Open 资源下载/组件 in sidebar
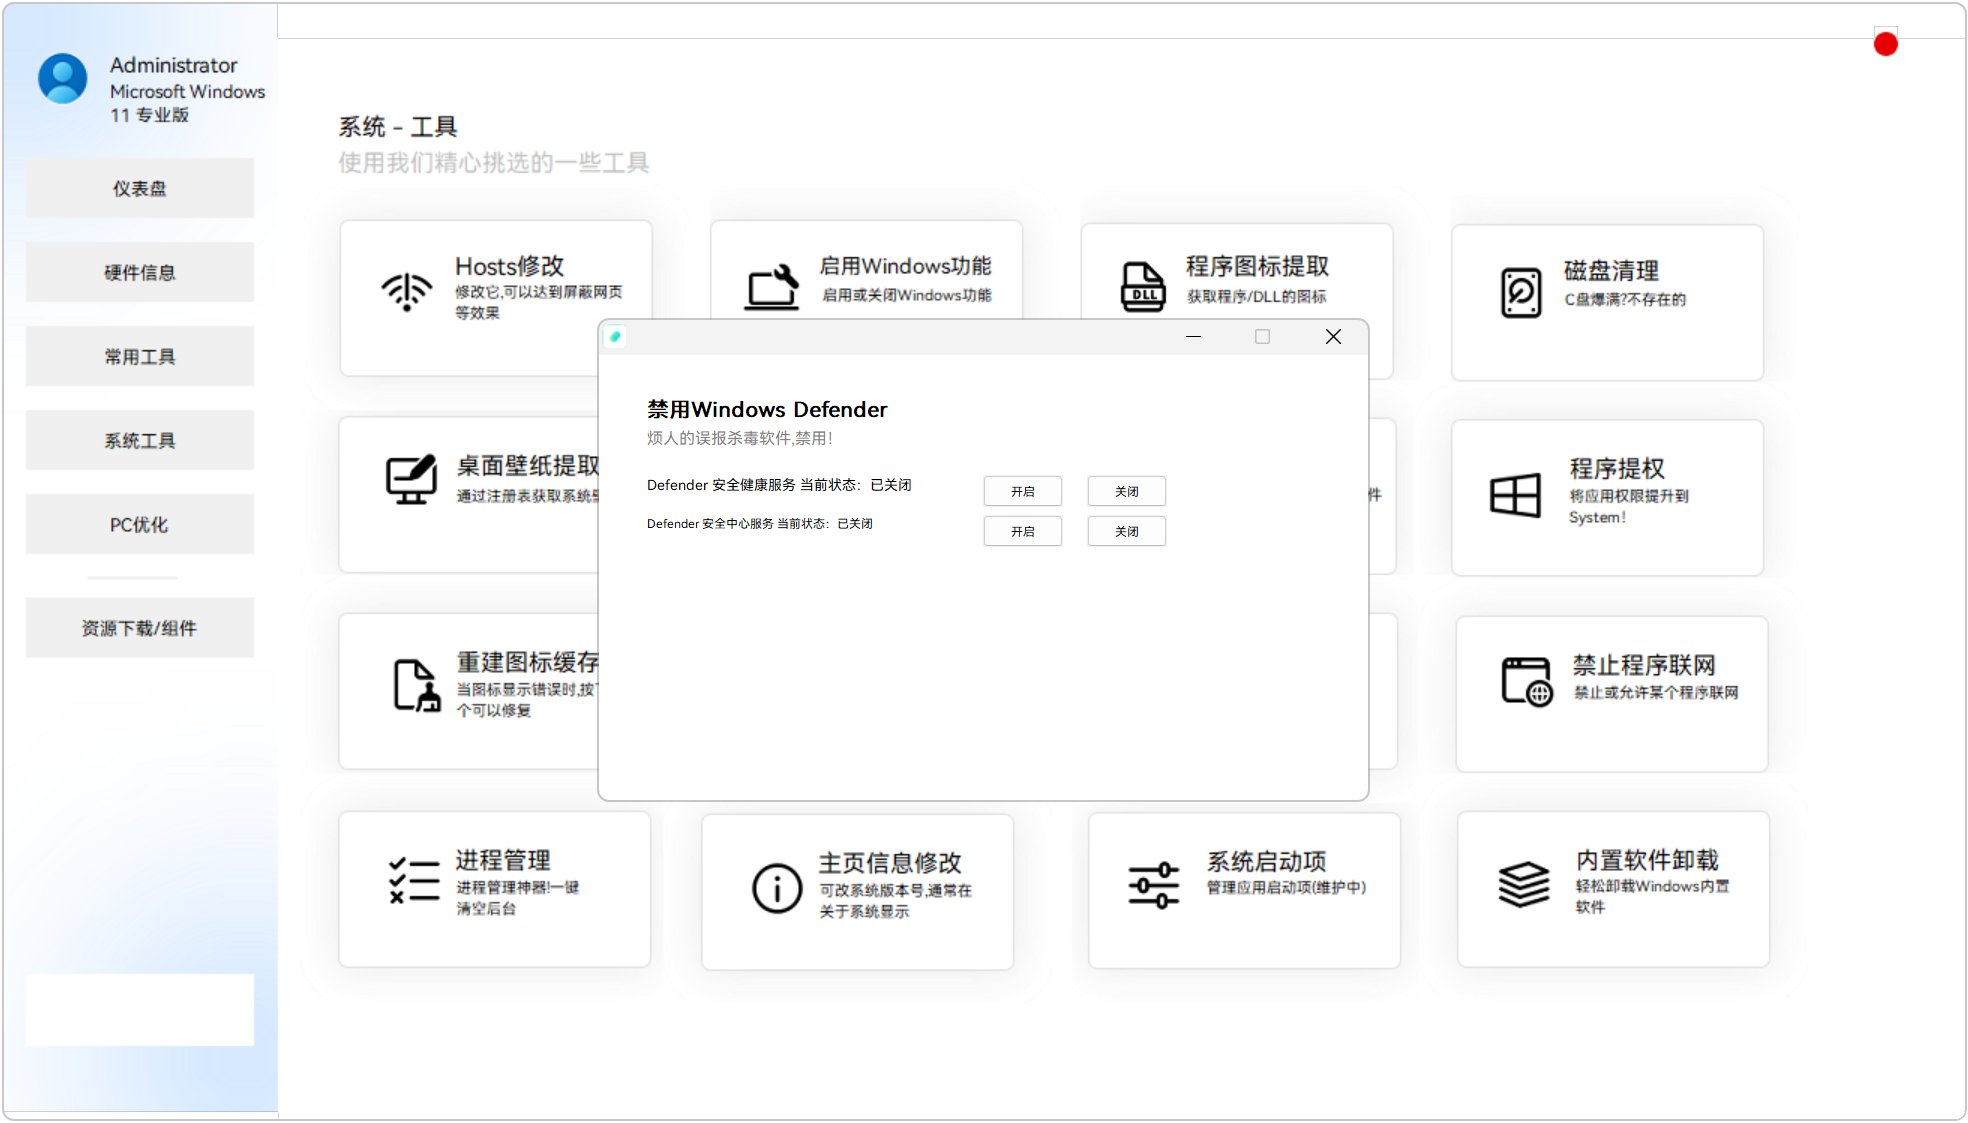Viewport: 1968px width, 1123px height. click(140, 628)
